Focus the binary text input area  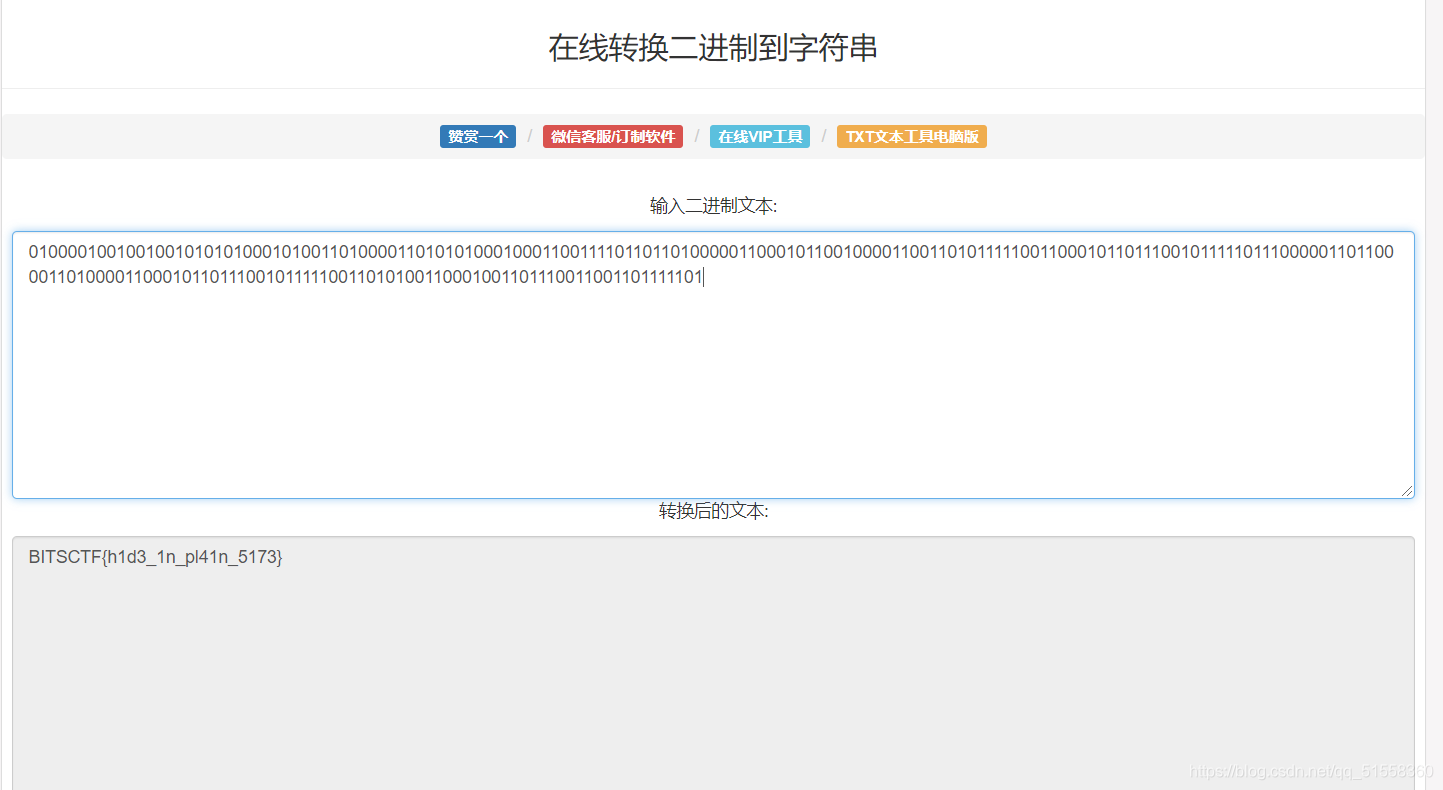pos(713,365)
